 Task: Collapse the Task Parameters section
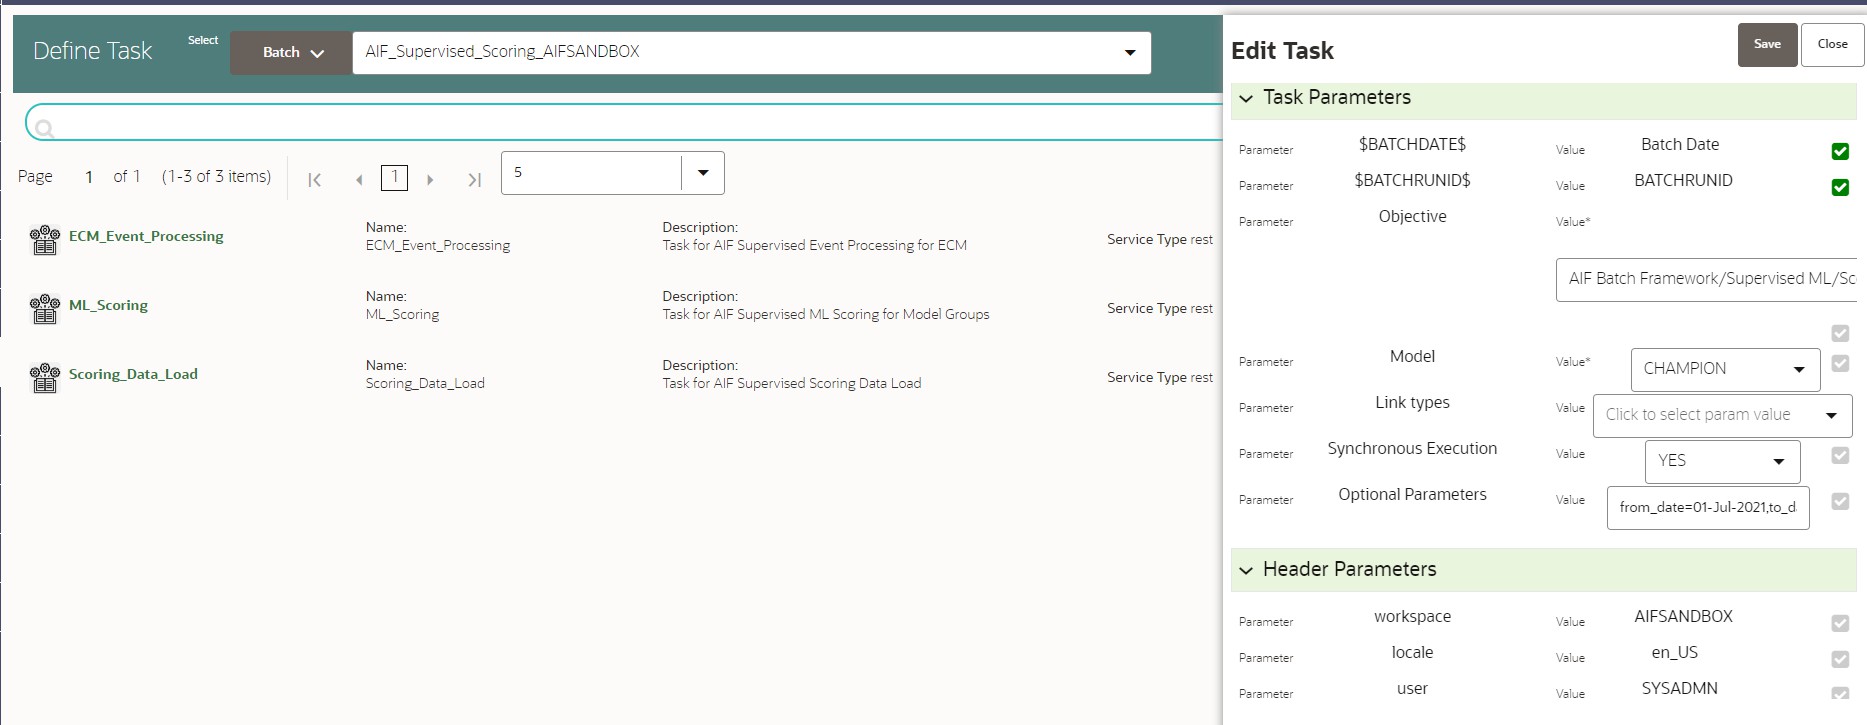(1246, 98)
